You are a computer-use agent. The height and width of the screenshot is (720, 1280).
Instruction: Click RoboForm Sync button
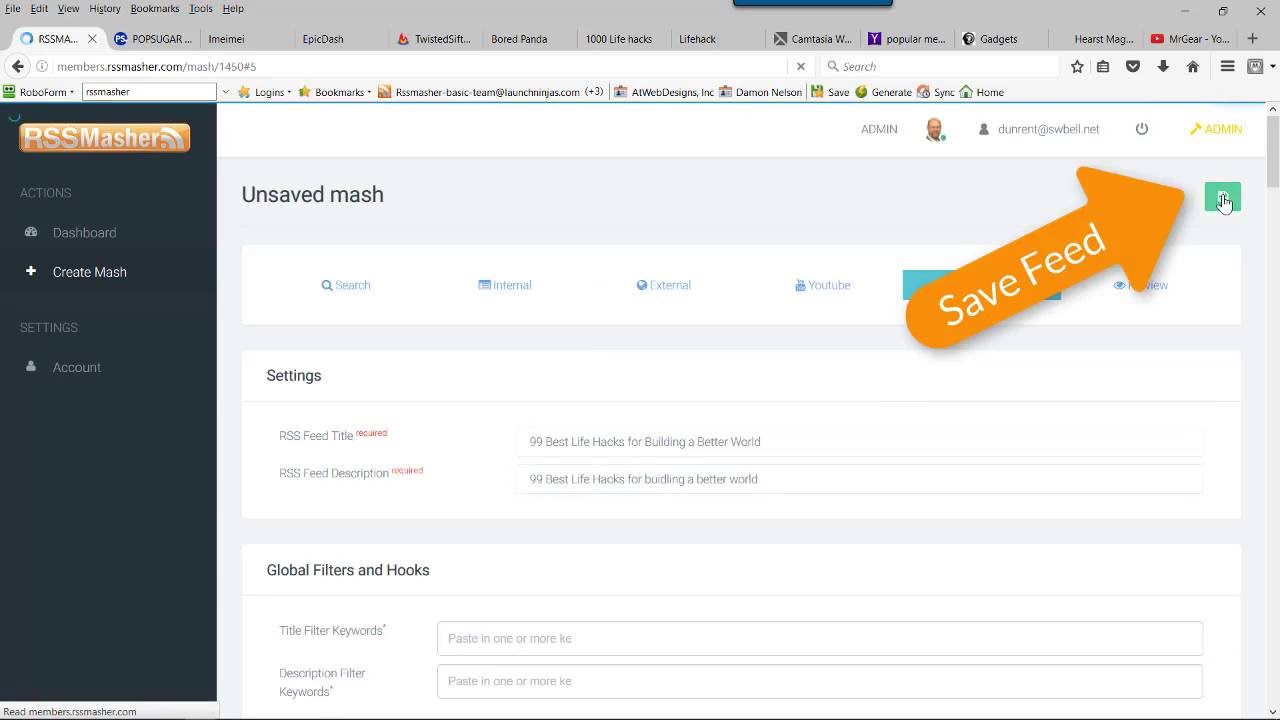[x=936, y=92]
